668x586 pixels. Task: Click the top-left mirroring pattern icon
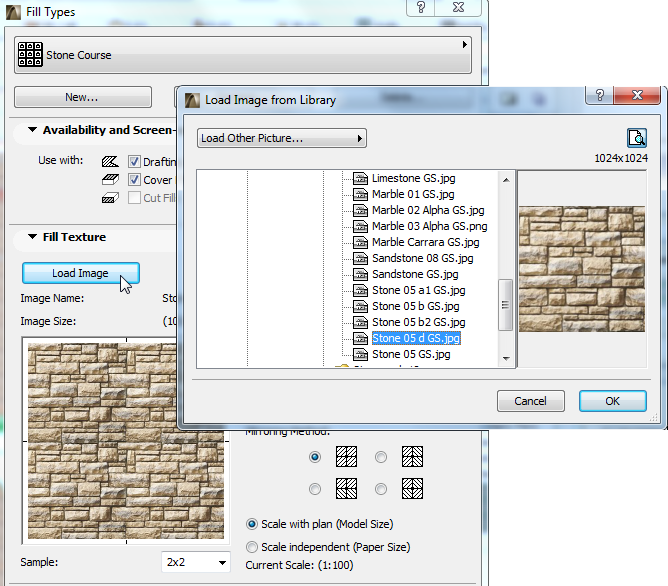(346, 457)
